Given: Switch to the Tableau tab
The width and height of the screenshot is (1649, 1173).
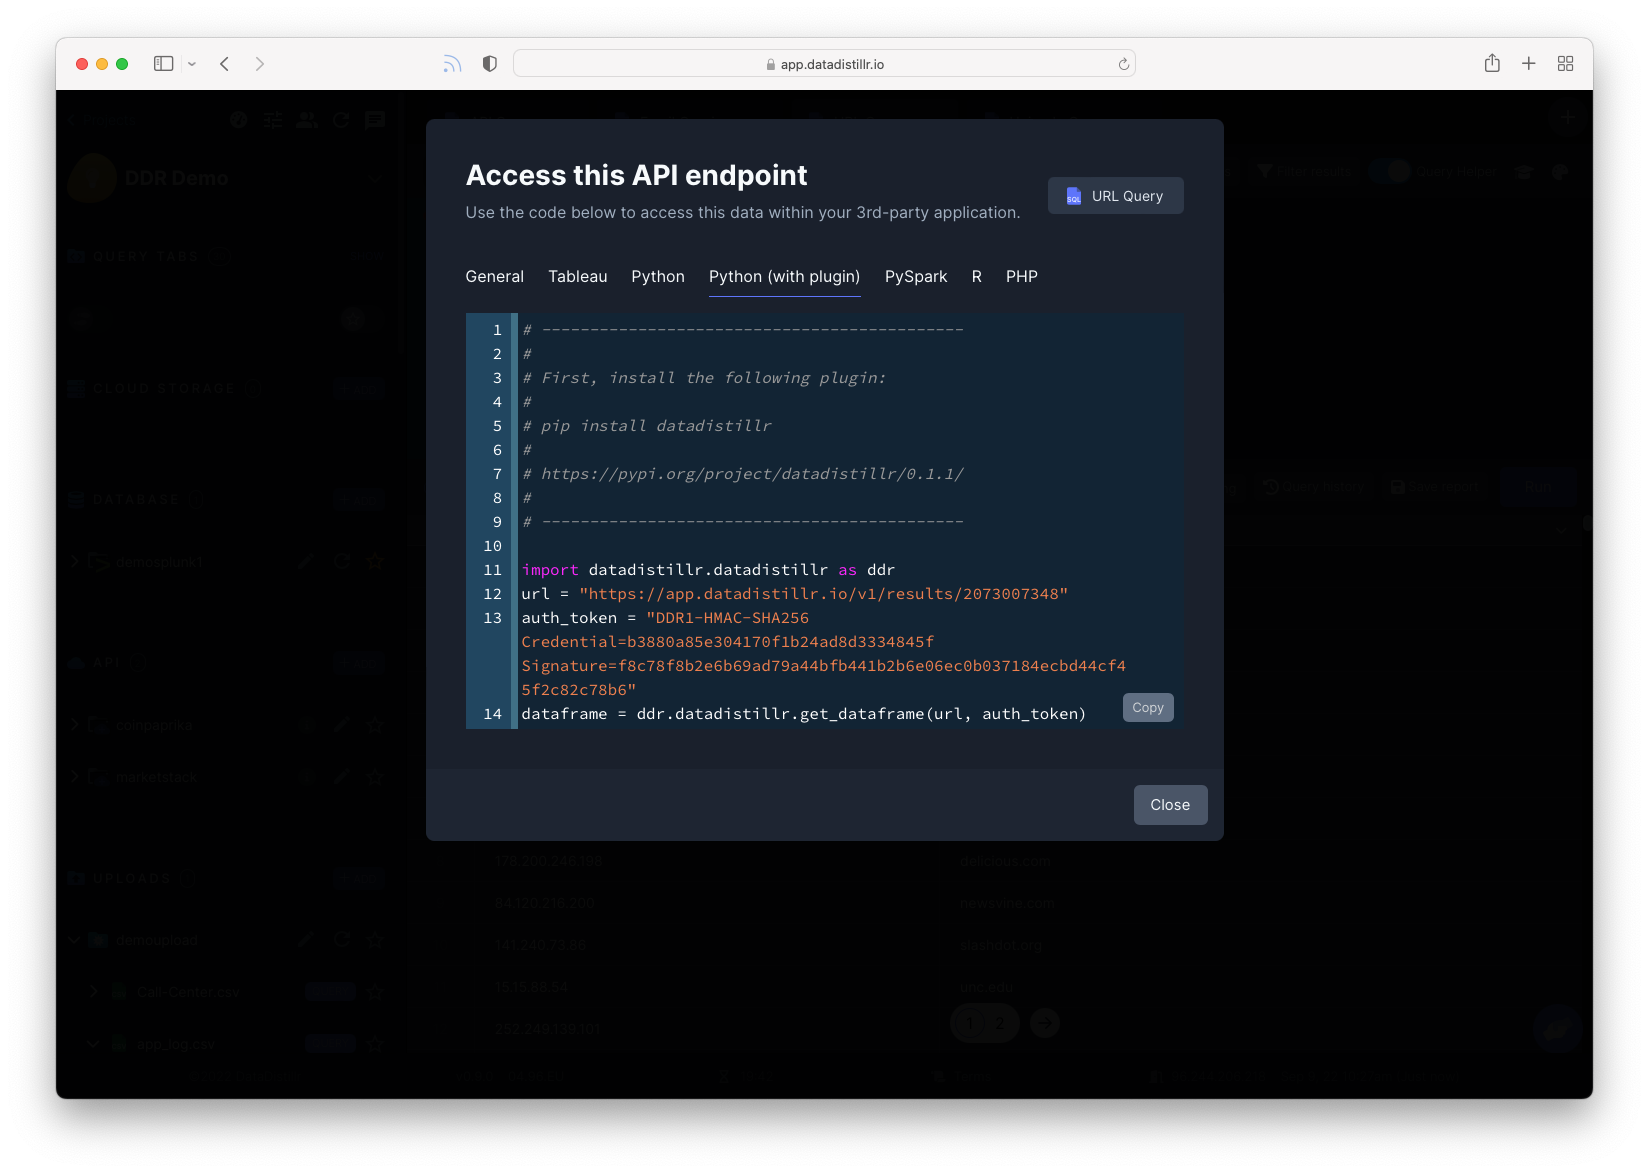Looking at the screenshot, I should point(577,277).
